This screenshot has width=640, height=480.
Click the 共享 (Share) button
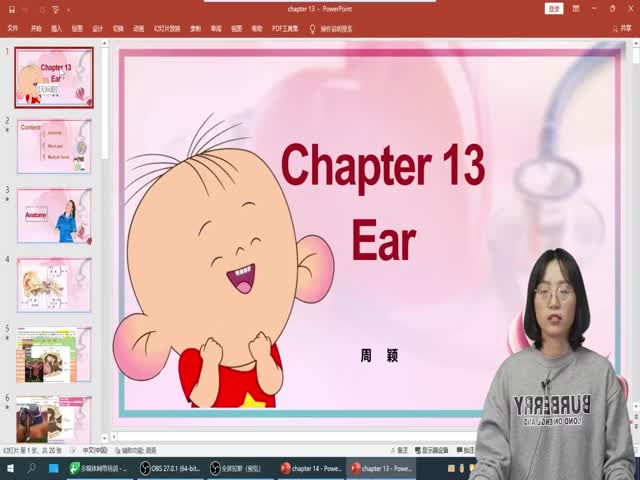[622, 28]
